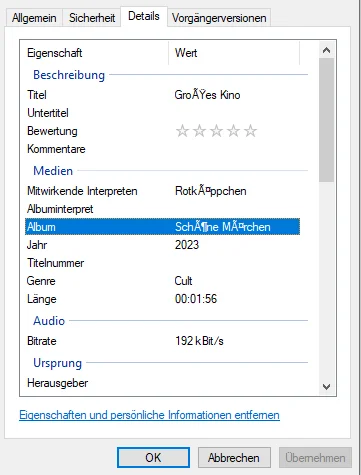Screen dimensions: 361x475
Task: Open the Vorgängerversionen tab
Action: pos(219,18)
